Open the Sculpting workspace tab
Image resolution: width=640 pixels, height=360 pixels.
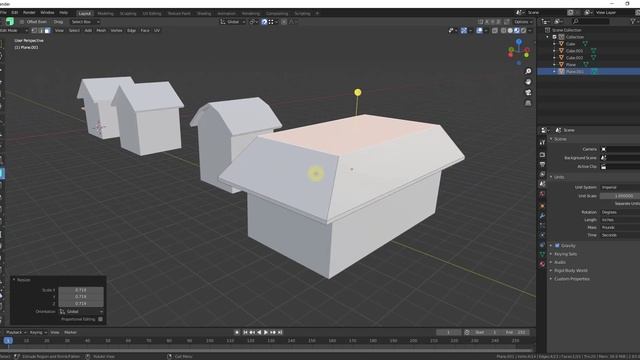128,13
